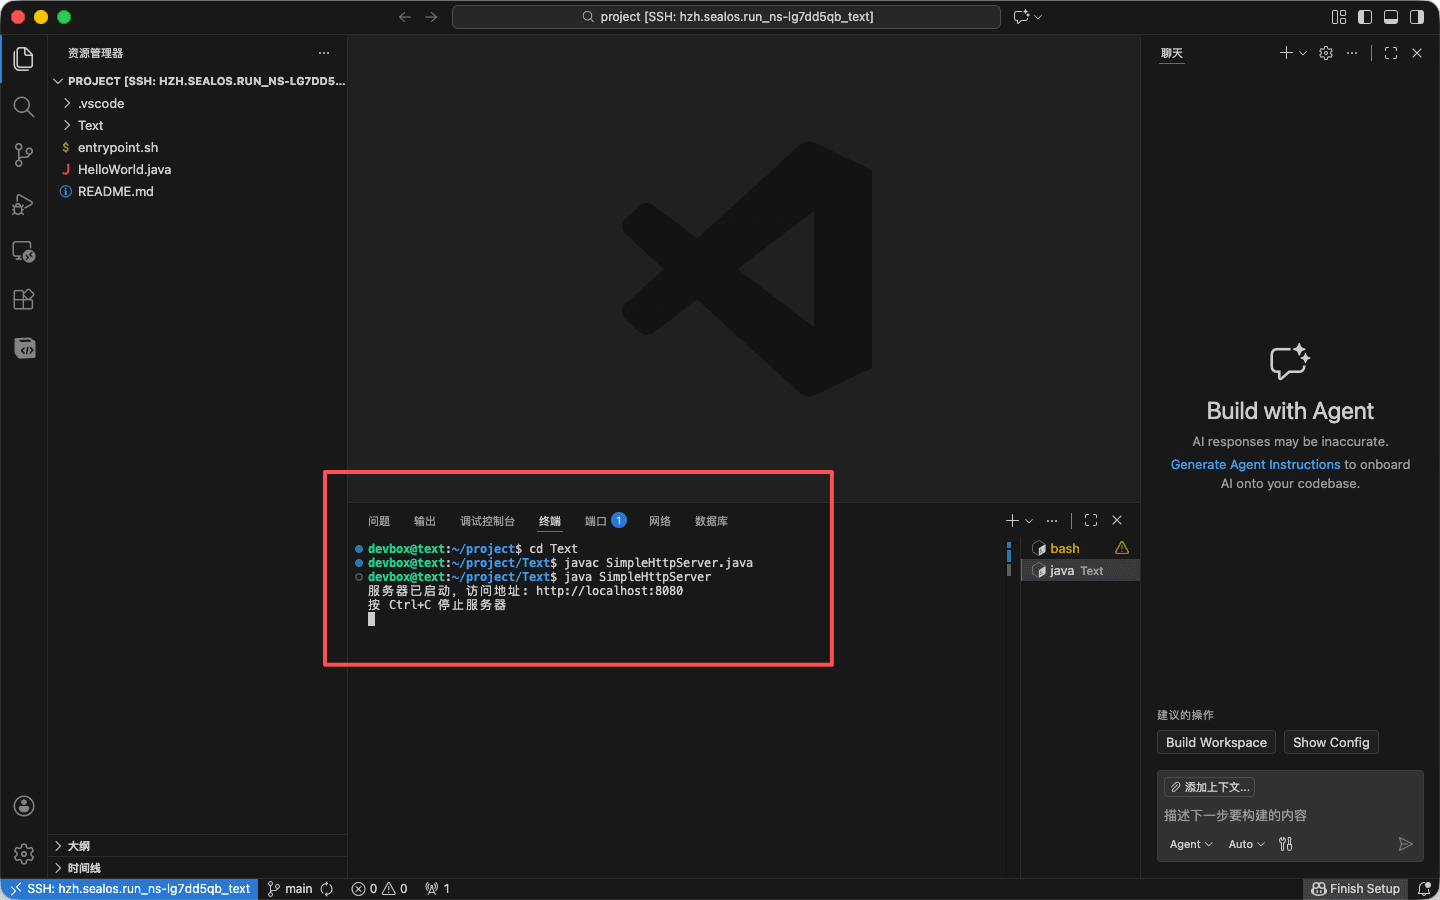1440x900 pixels.
Task: Close the chat panel
Action: point(1417,53)
